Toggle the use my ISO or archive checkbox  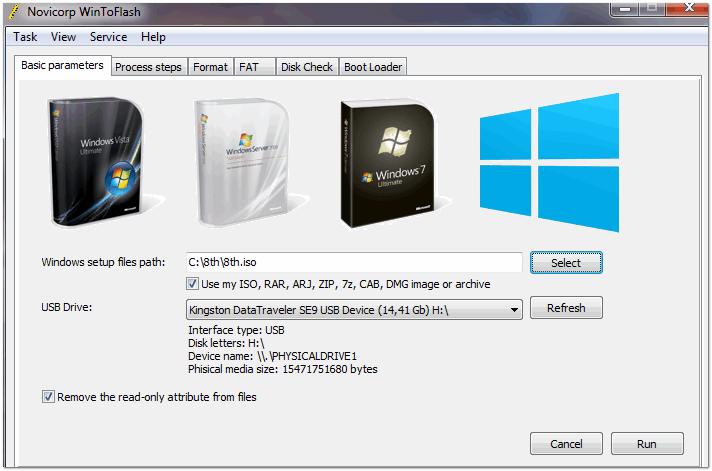coord(192,284)
